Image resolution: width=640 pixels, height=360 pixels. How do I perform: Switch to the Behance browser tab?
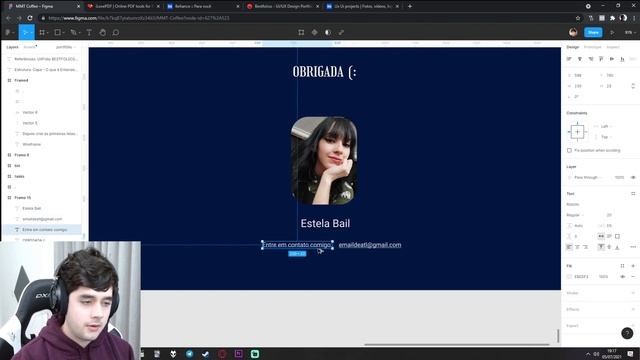[202, 6]
